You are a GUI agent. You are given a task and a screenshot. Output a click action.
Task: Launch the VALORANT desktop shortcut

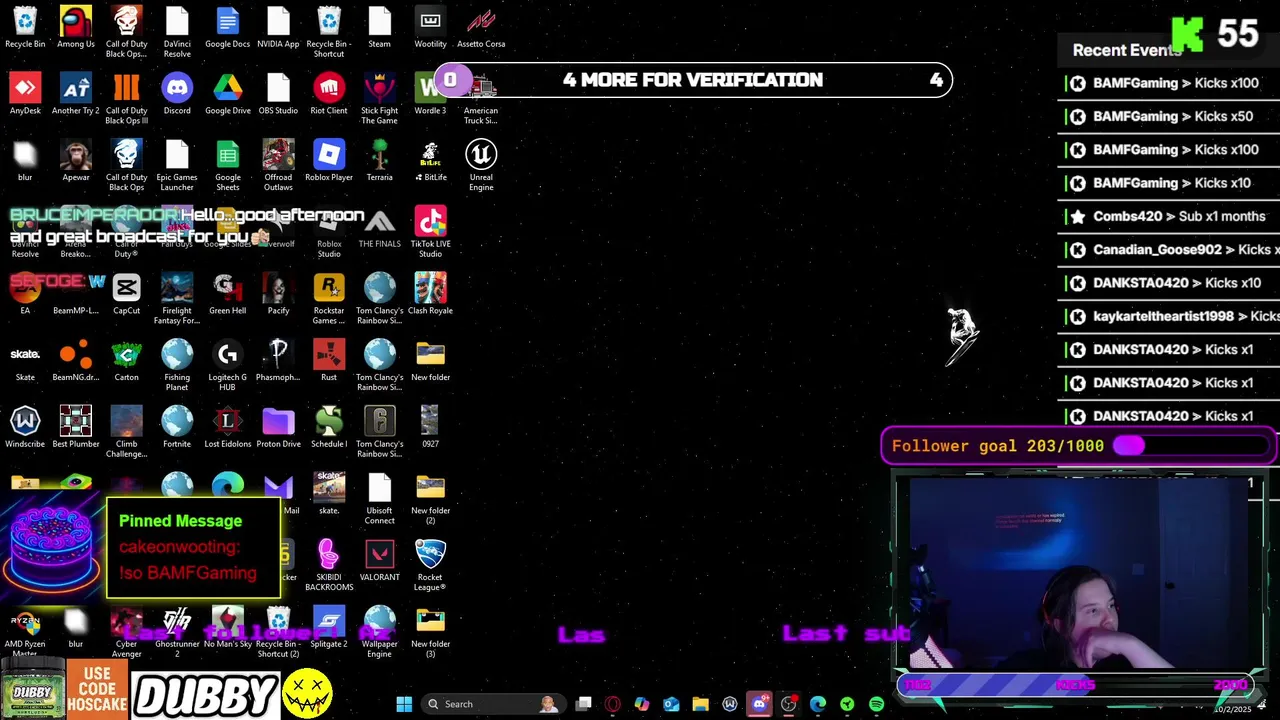tap(379, 562)
